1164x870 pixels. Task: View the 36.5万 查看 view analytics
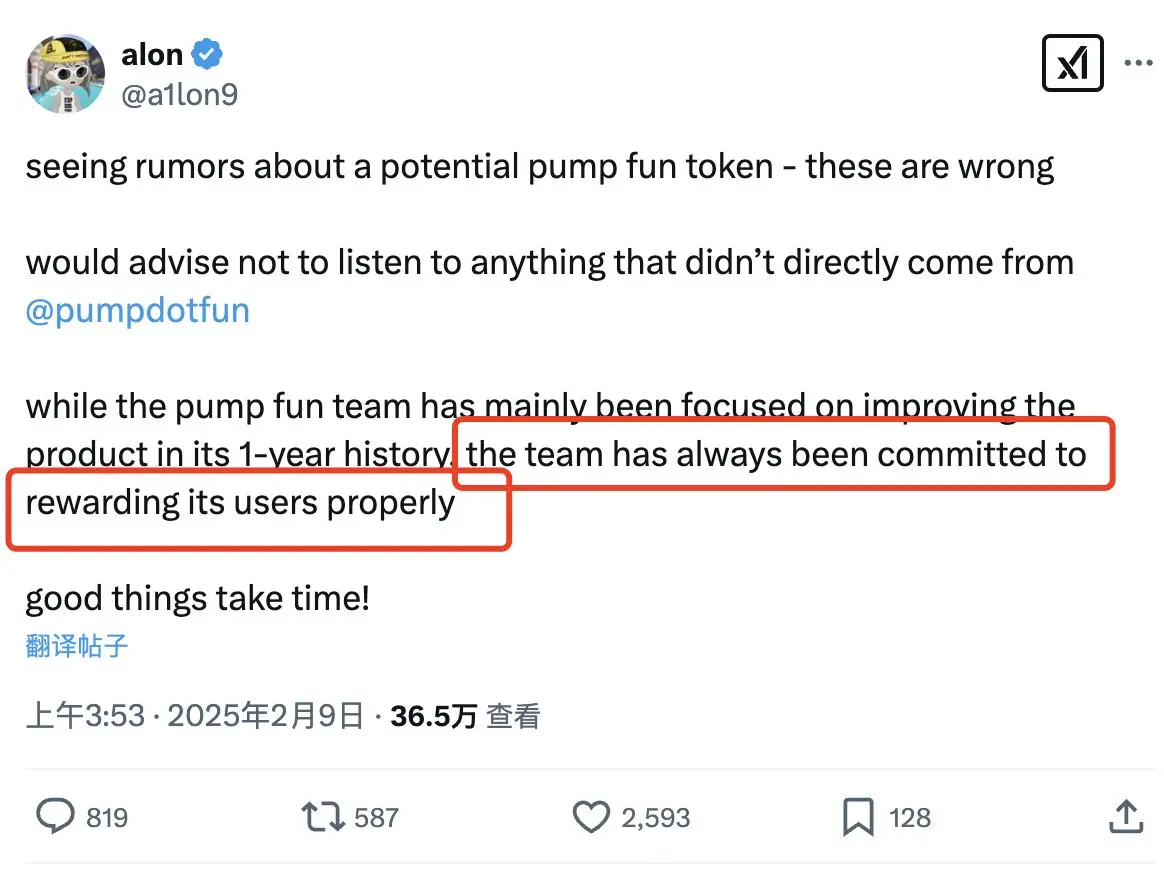click(x=465, y=716)
